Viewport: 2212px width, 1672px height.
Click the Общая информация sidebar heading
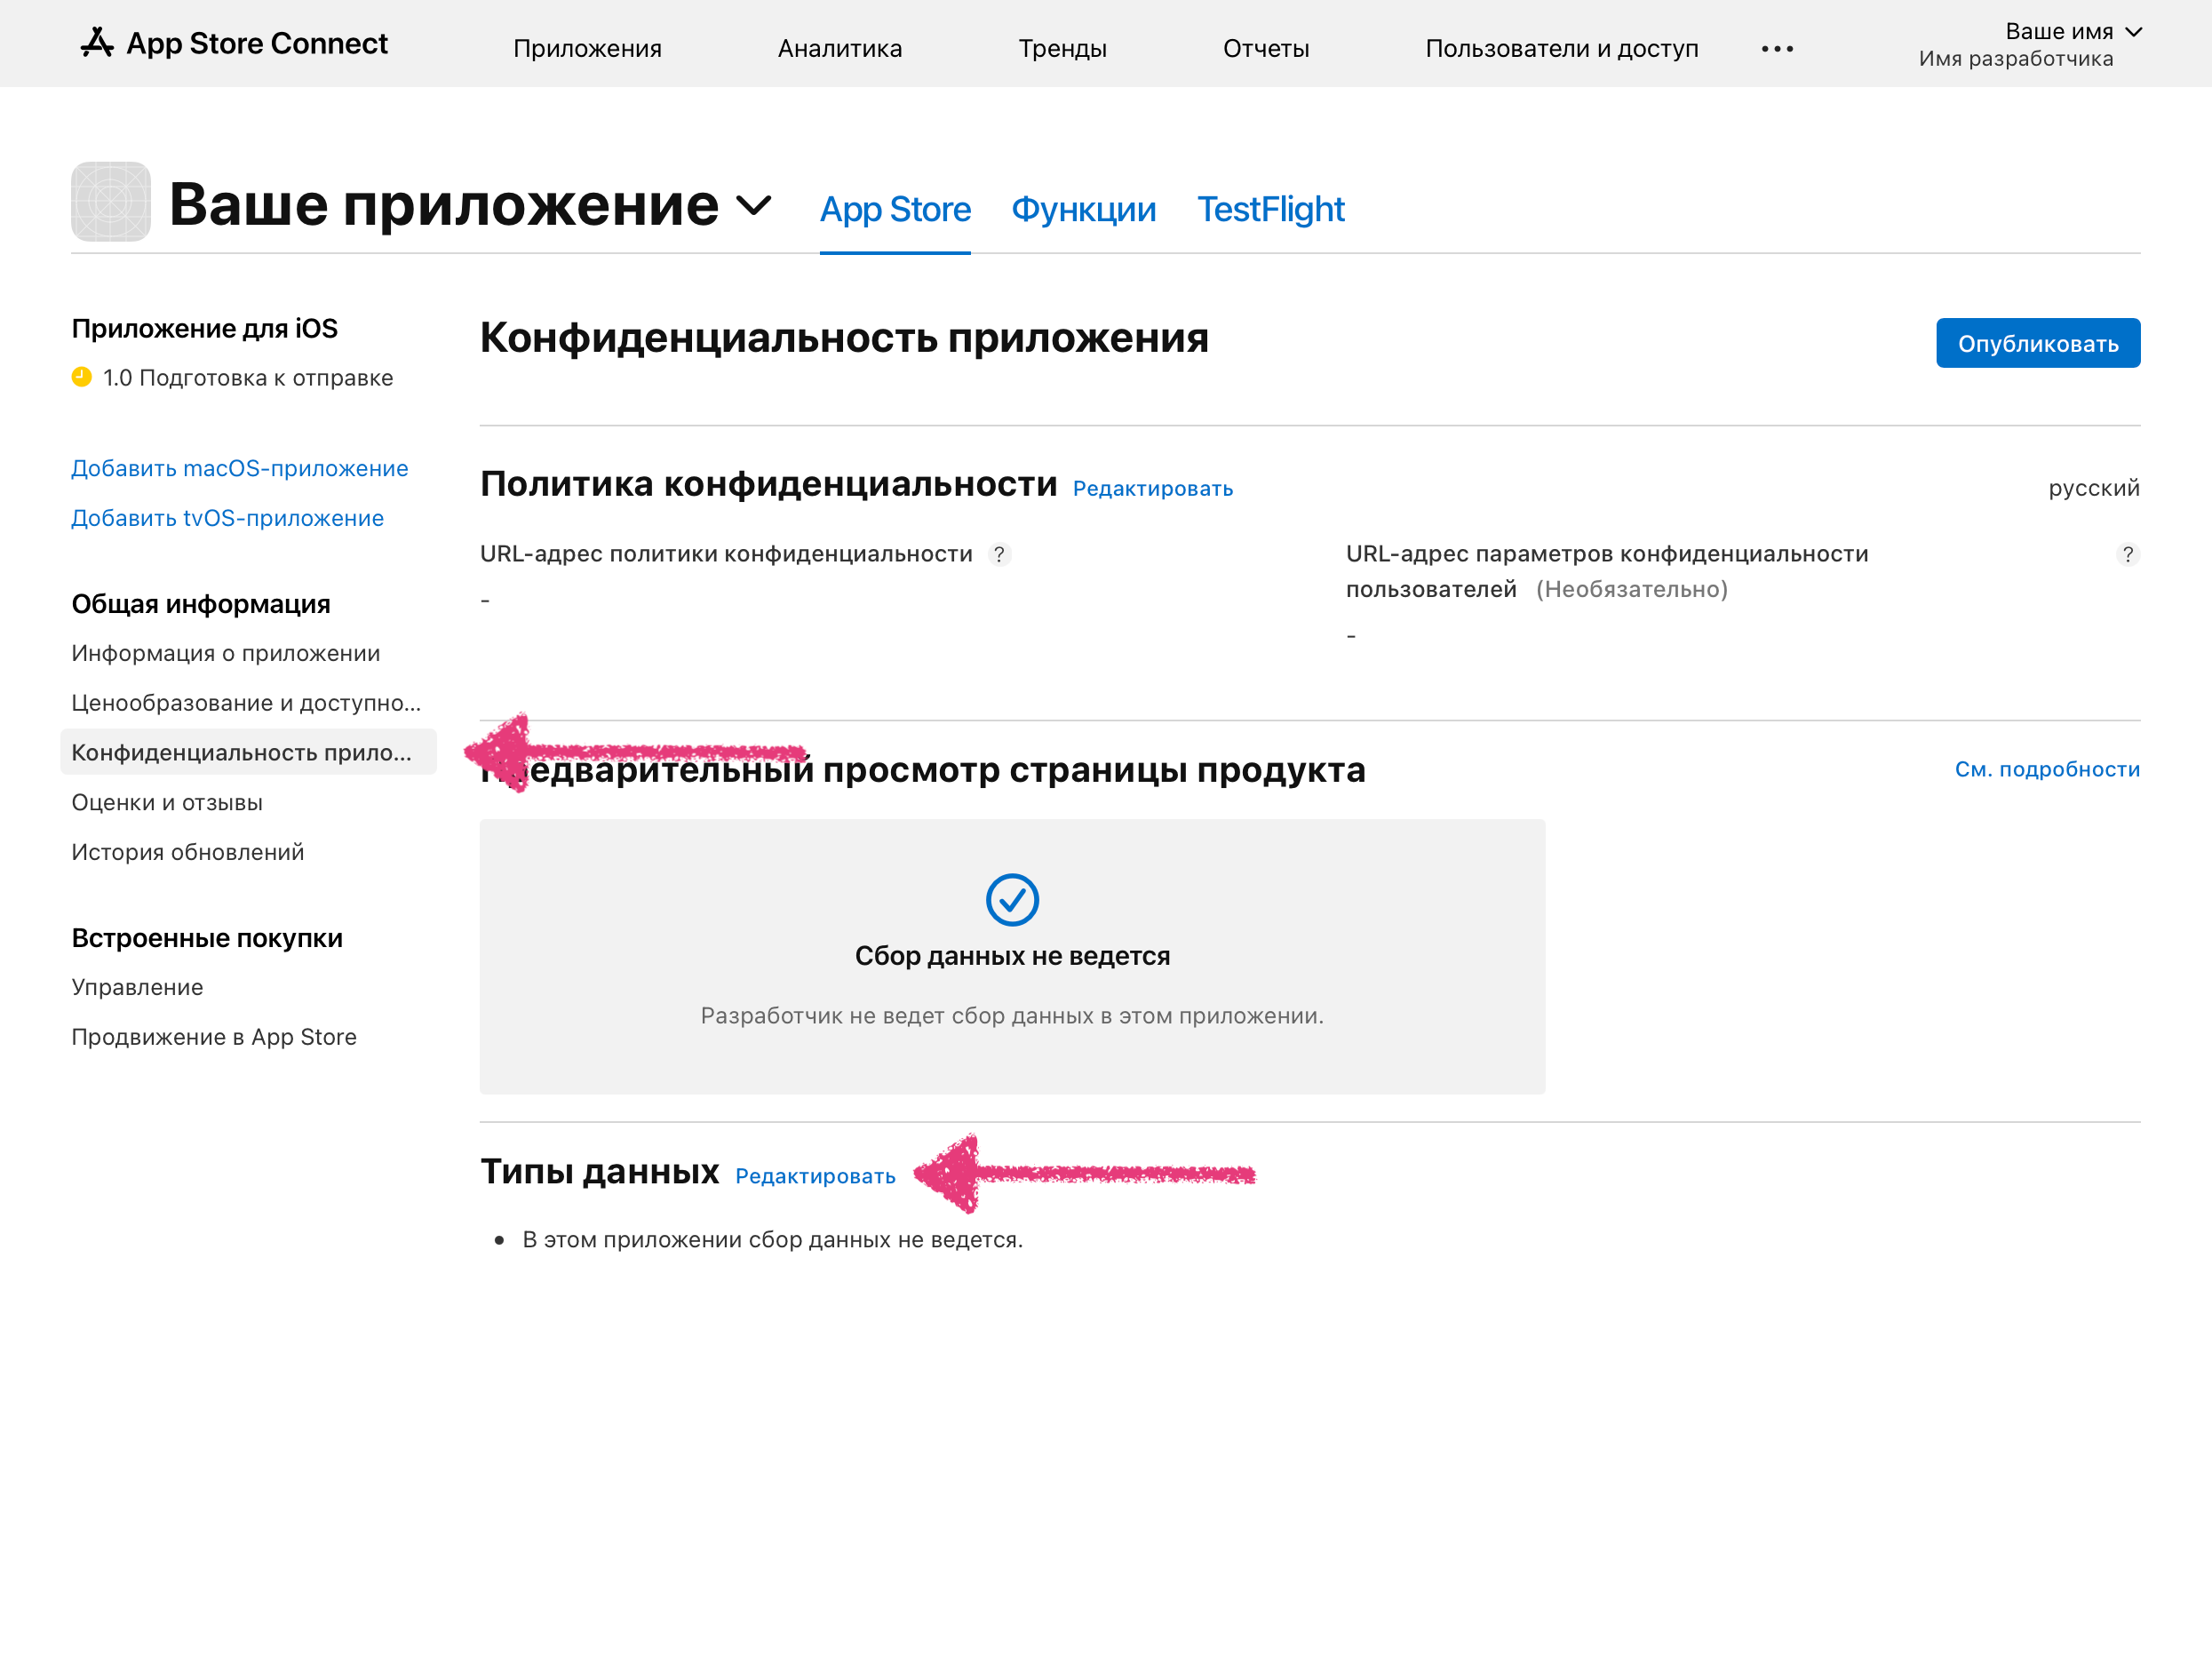click(x=201, y=604)
